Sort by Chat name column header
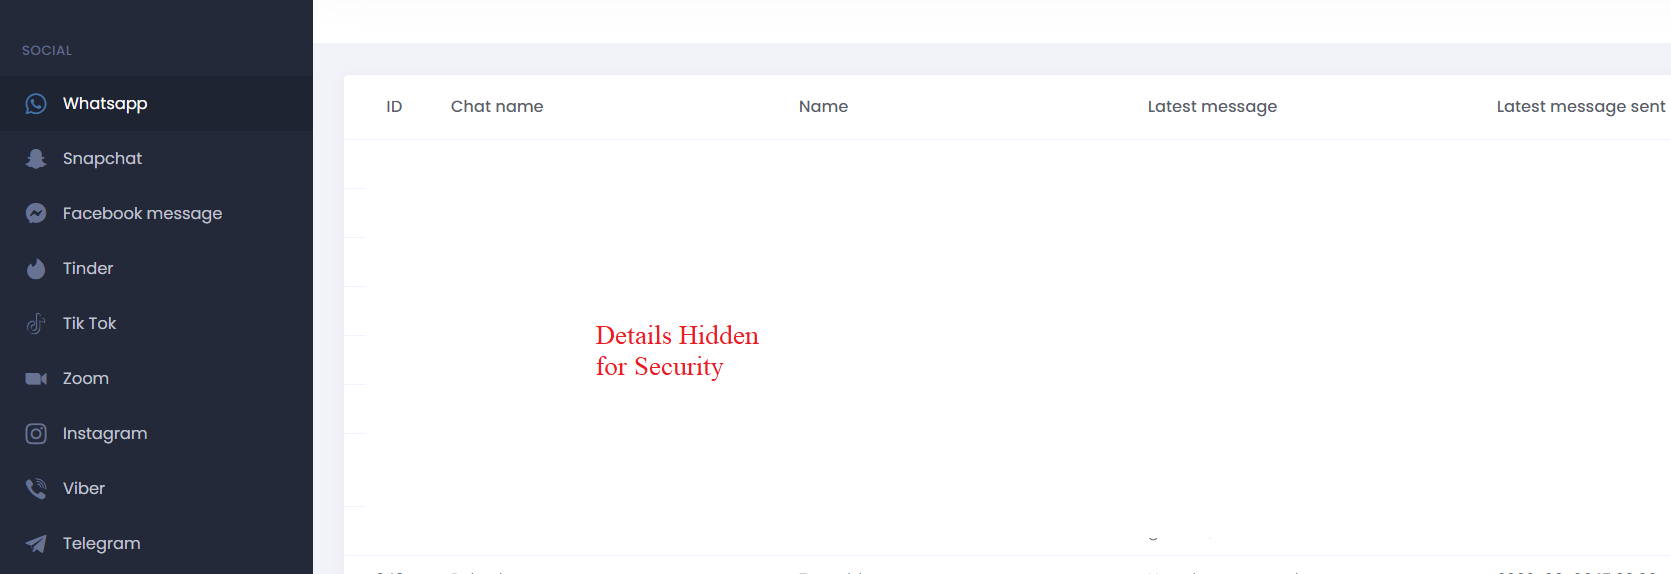 pos(497,107)
